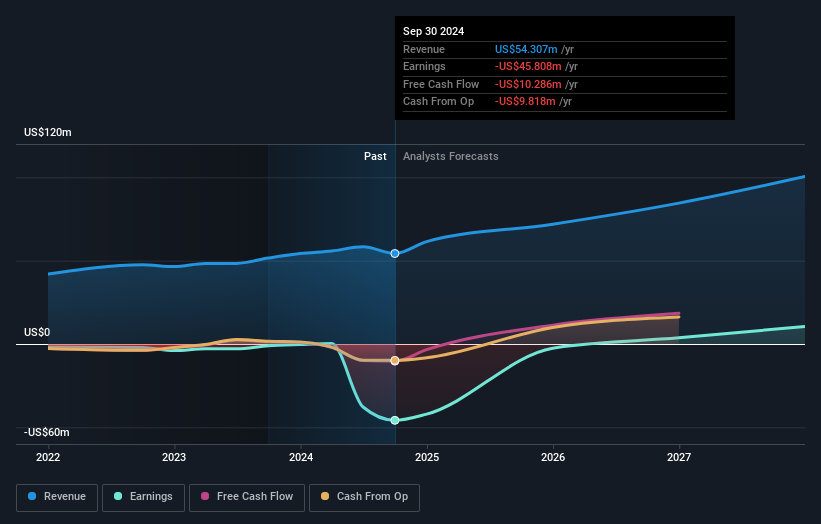Click the -US$45.808m earnings value
The width and height of the screenshot is (821, 524).
528,66
